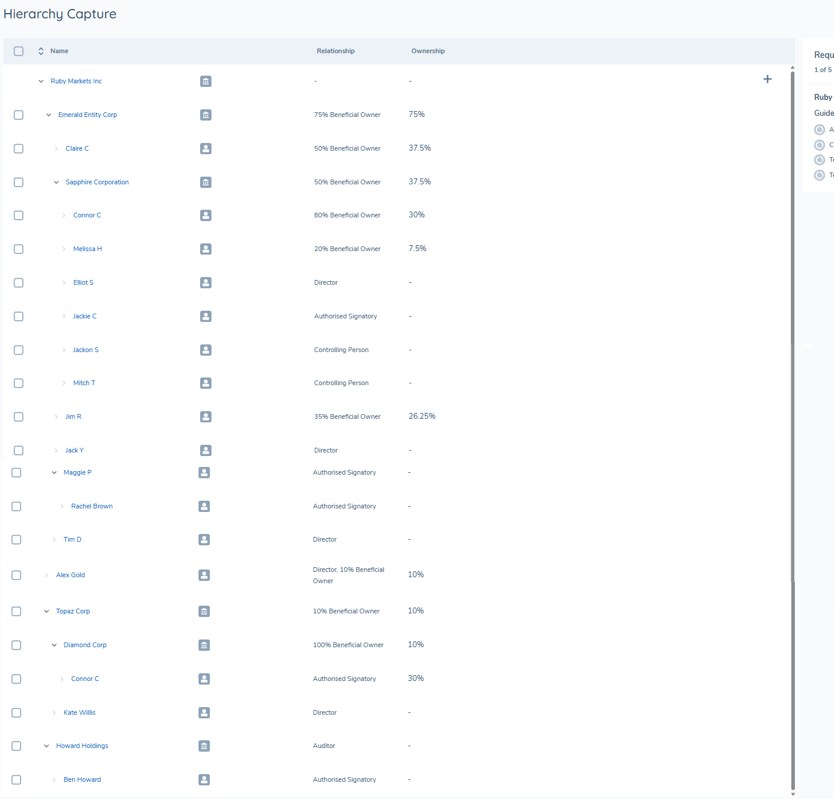Click "100% Beneficial Owner" relationship text
The image size is (835, 799).
click(348, 645)
